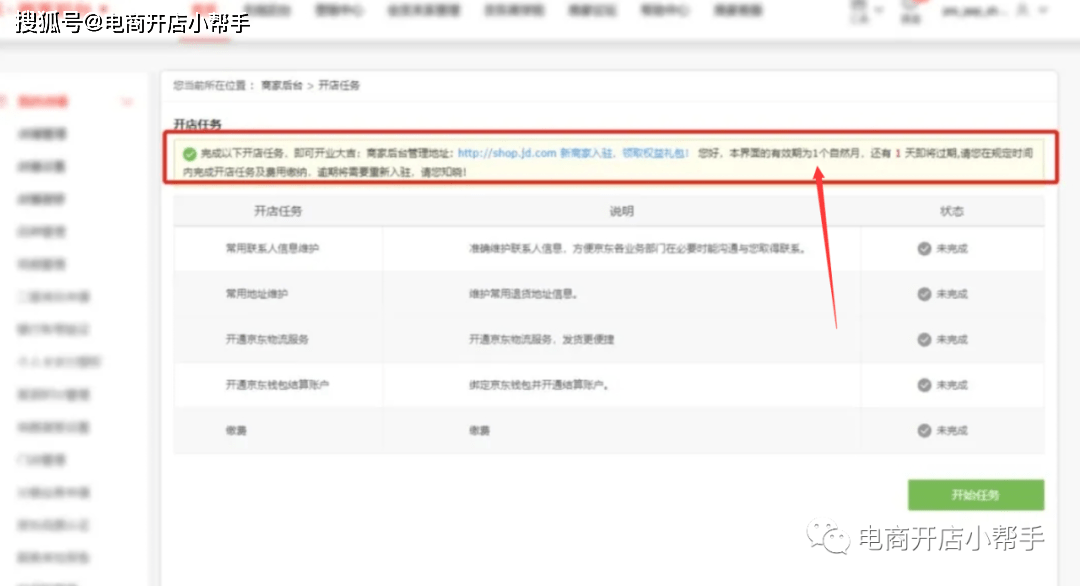Click status icon for 开通京东钱包结算账户 row
This screenshot has width=1080, height=586.
coord(924,385)
